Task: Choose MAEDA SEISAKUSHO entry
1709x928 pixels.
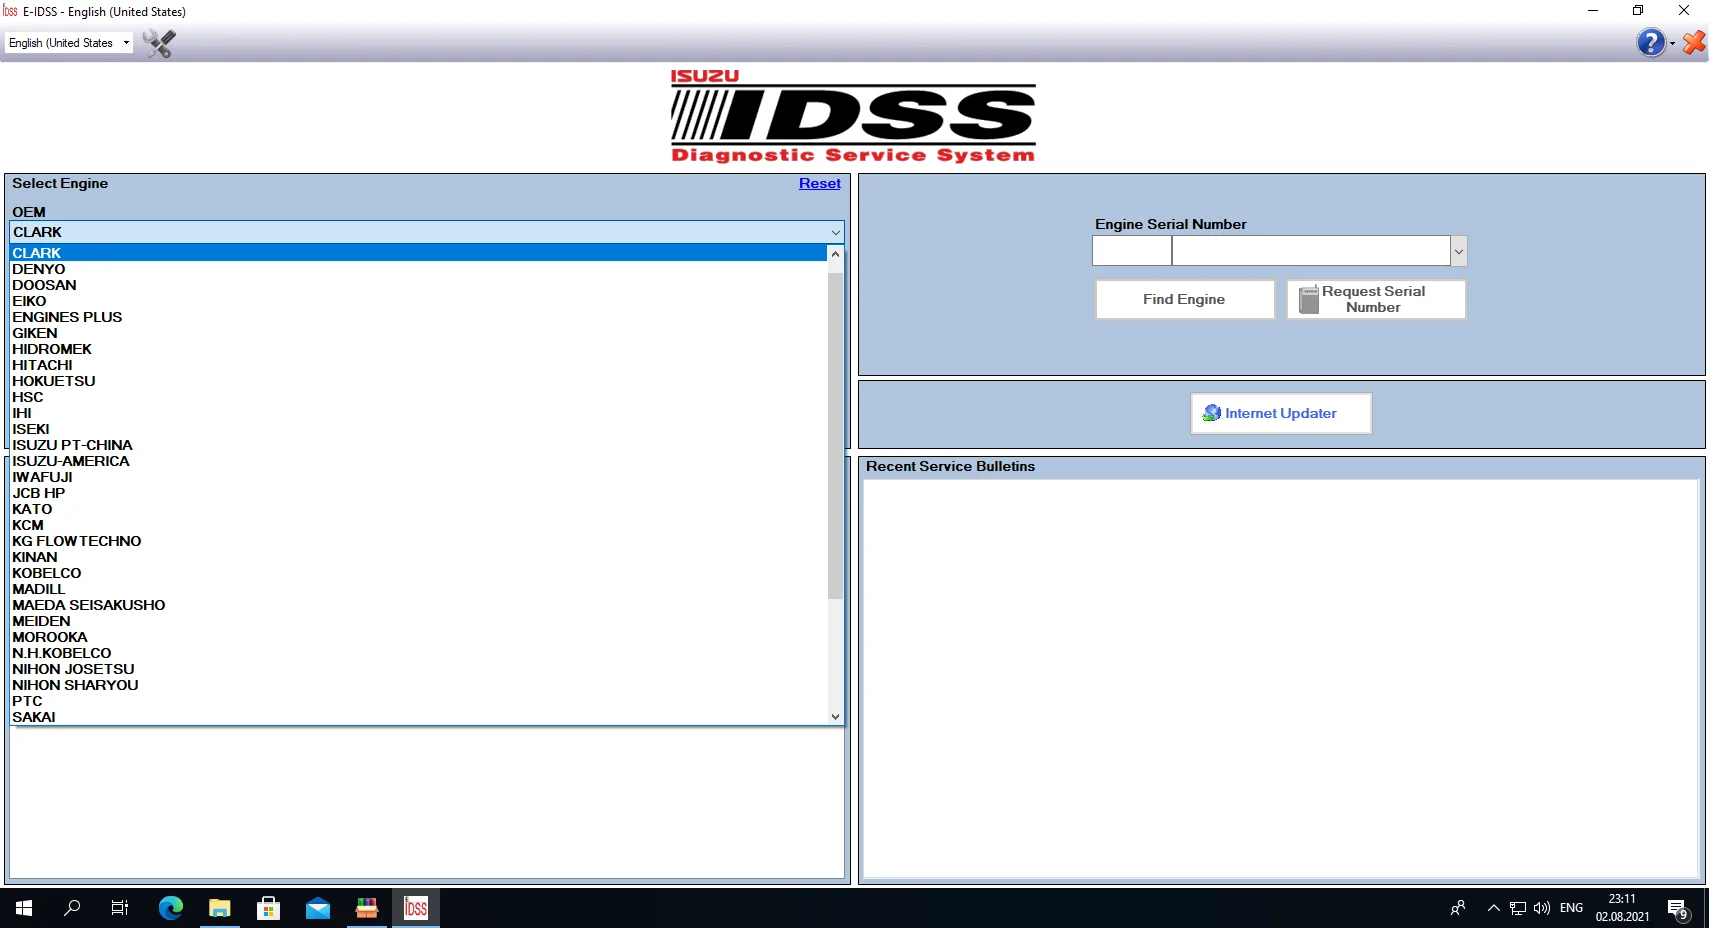Action: point(419,605)
